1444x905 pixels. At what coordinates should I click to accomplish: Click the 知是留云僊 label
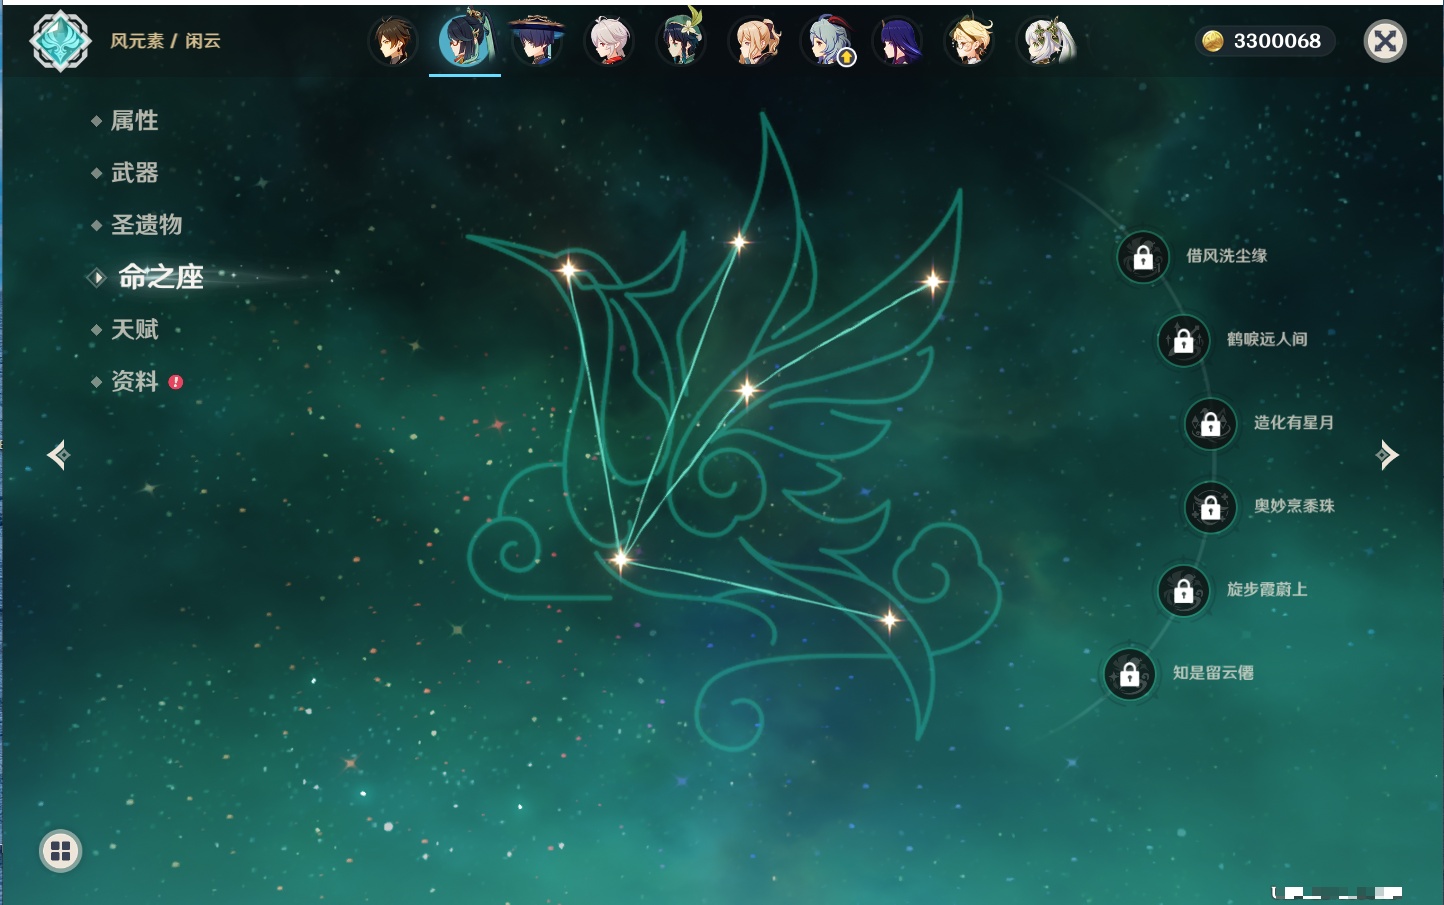point(1213,672)
